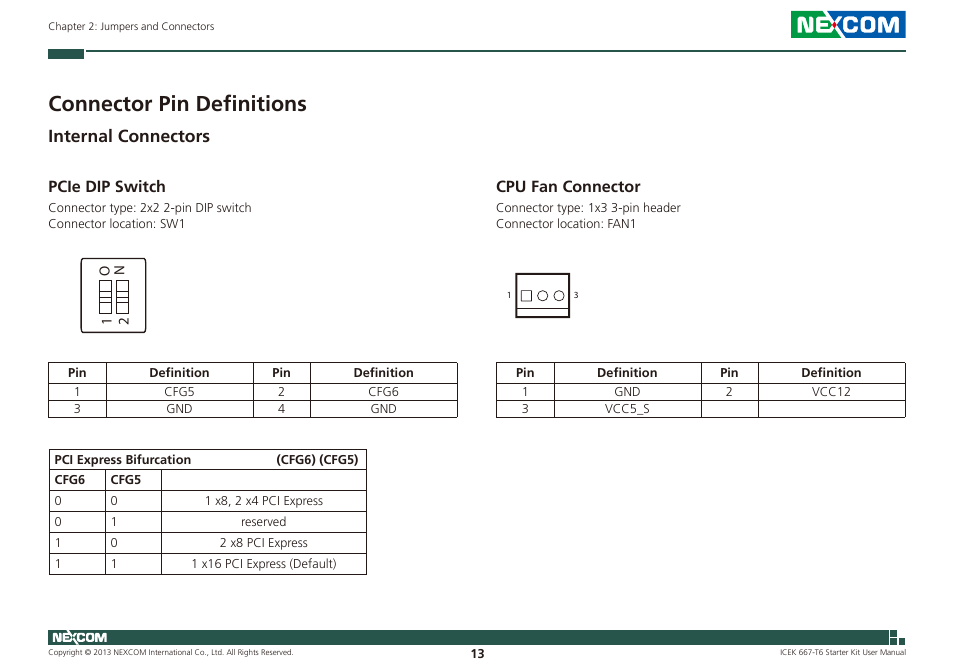954x672 pixels.
Task: Click the '(CFG6) (CFG5)' header text
Action: tap(317, 460)
